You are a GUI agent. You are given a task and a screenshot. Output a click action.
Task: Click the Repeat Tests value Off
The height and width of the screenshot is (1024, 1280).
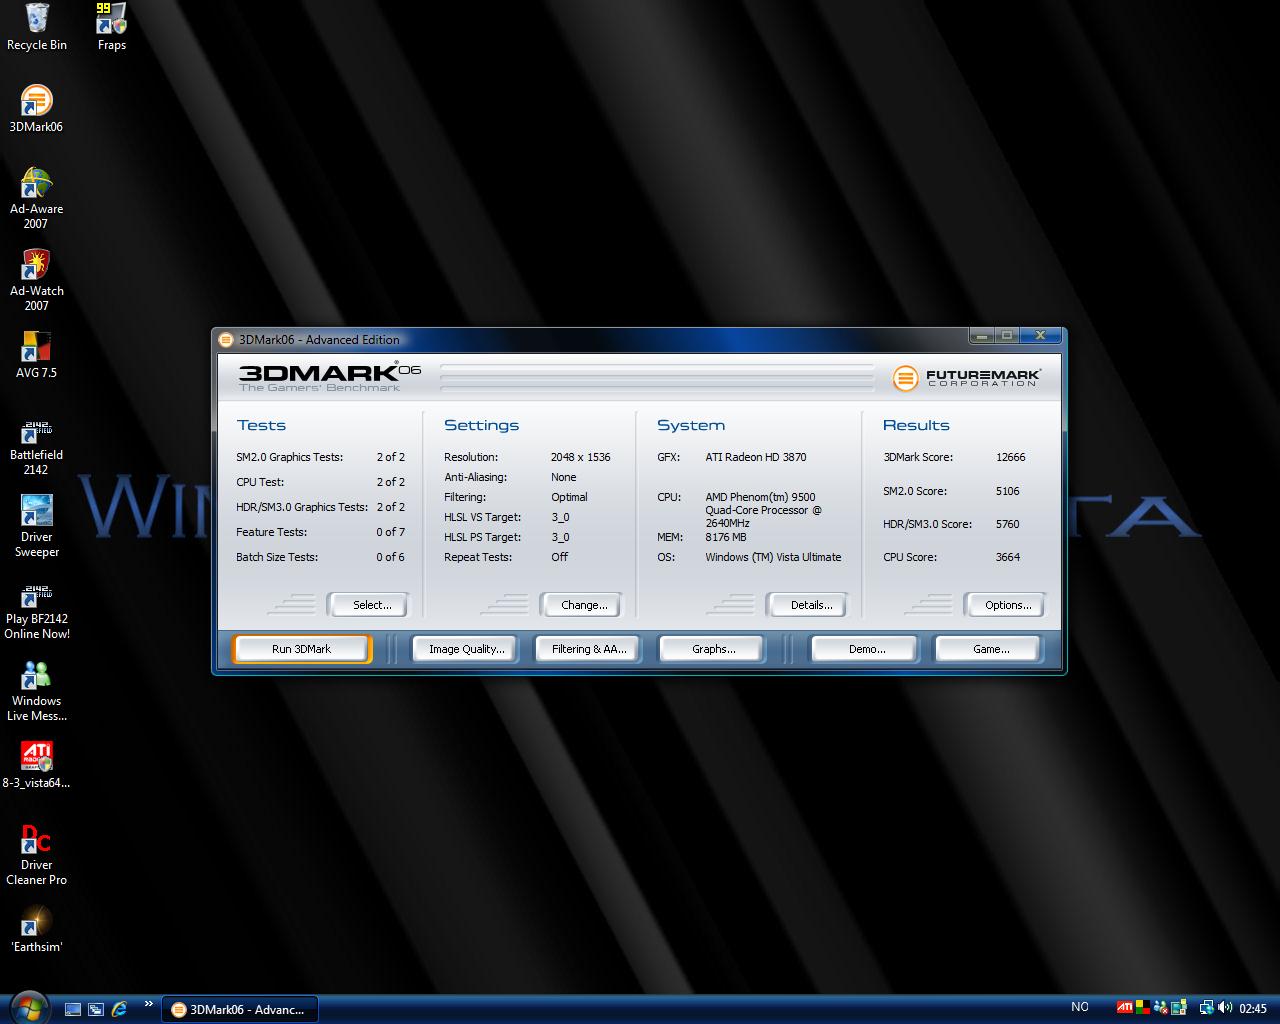pos(559,557)
